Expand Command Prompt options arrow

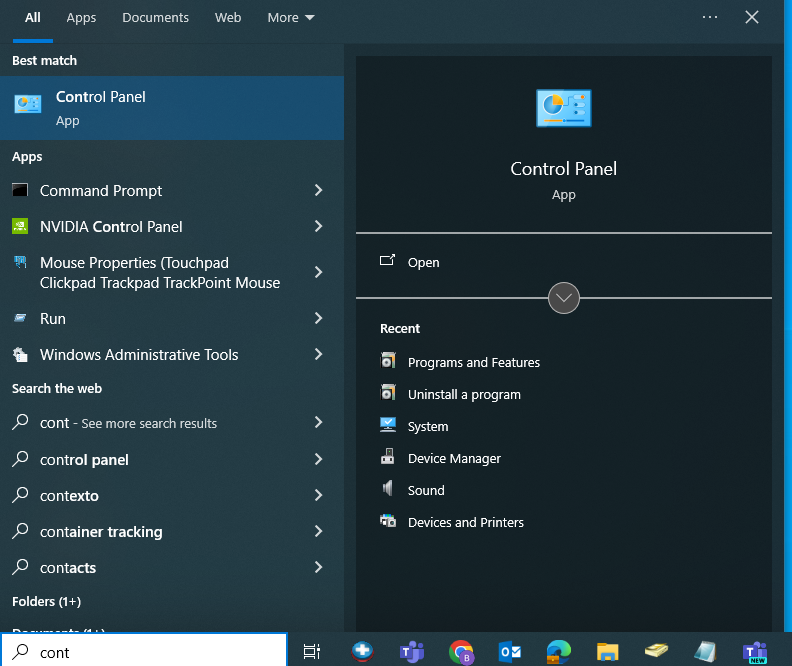pos(318,190)
